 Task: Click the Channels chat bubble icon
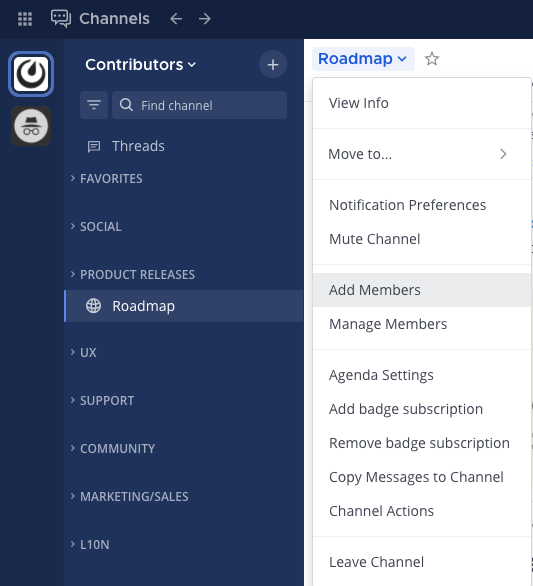[61, 18]
